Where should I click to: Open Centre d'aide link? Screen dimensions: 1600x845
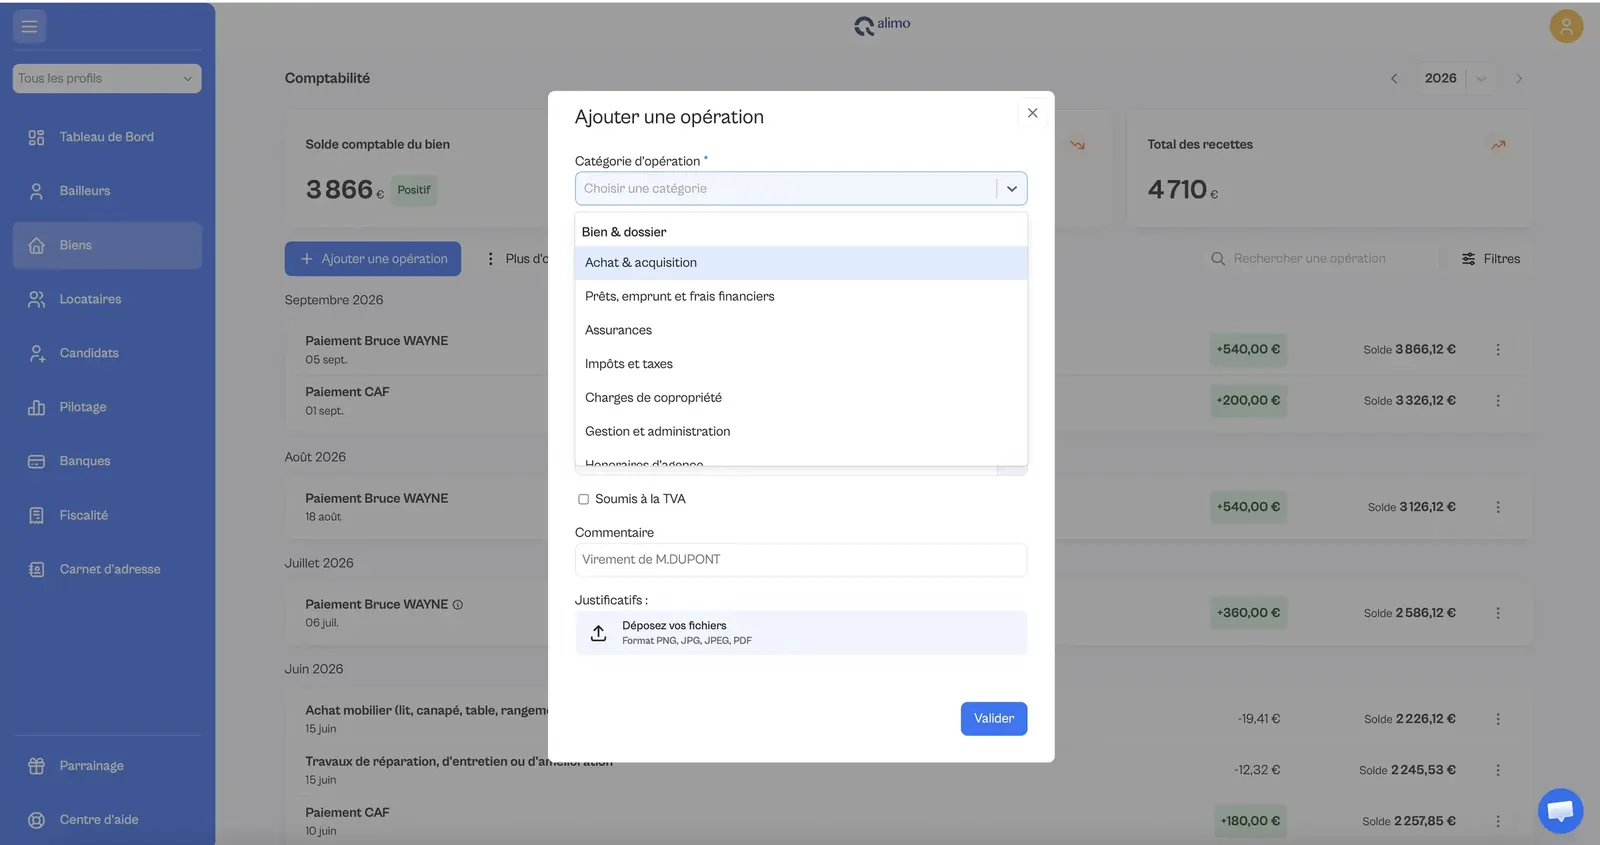(x=107, y=820)
